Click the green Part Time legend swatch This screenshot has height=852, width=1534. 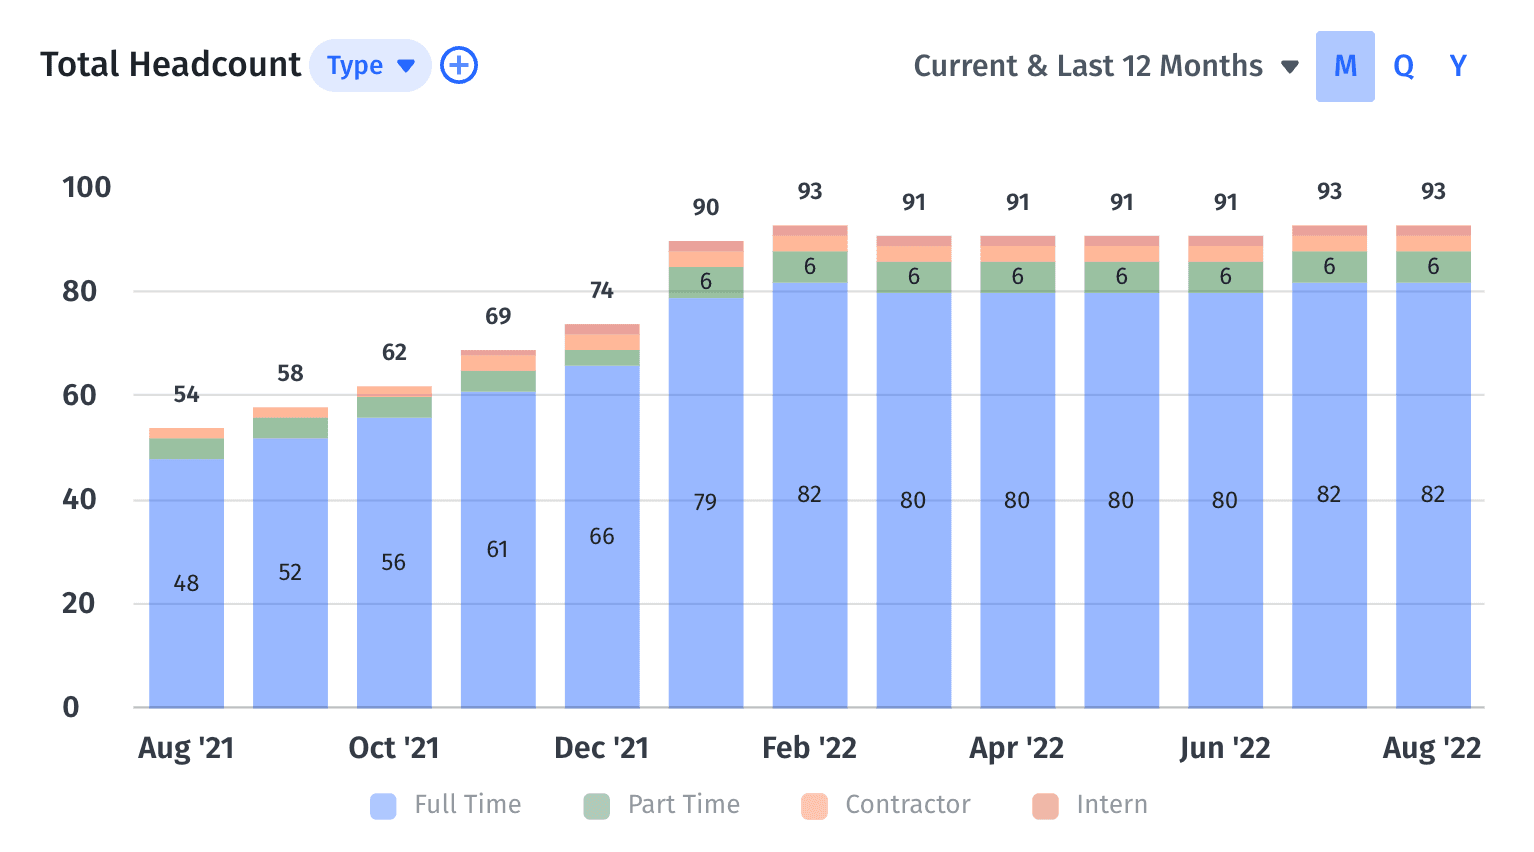click(x=597, y=806)
